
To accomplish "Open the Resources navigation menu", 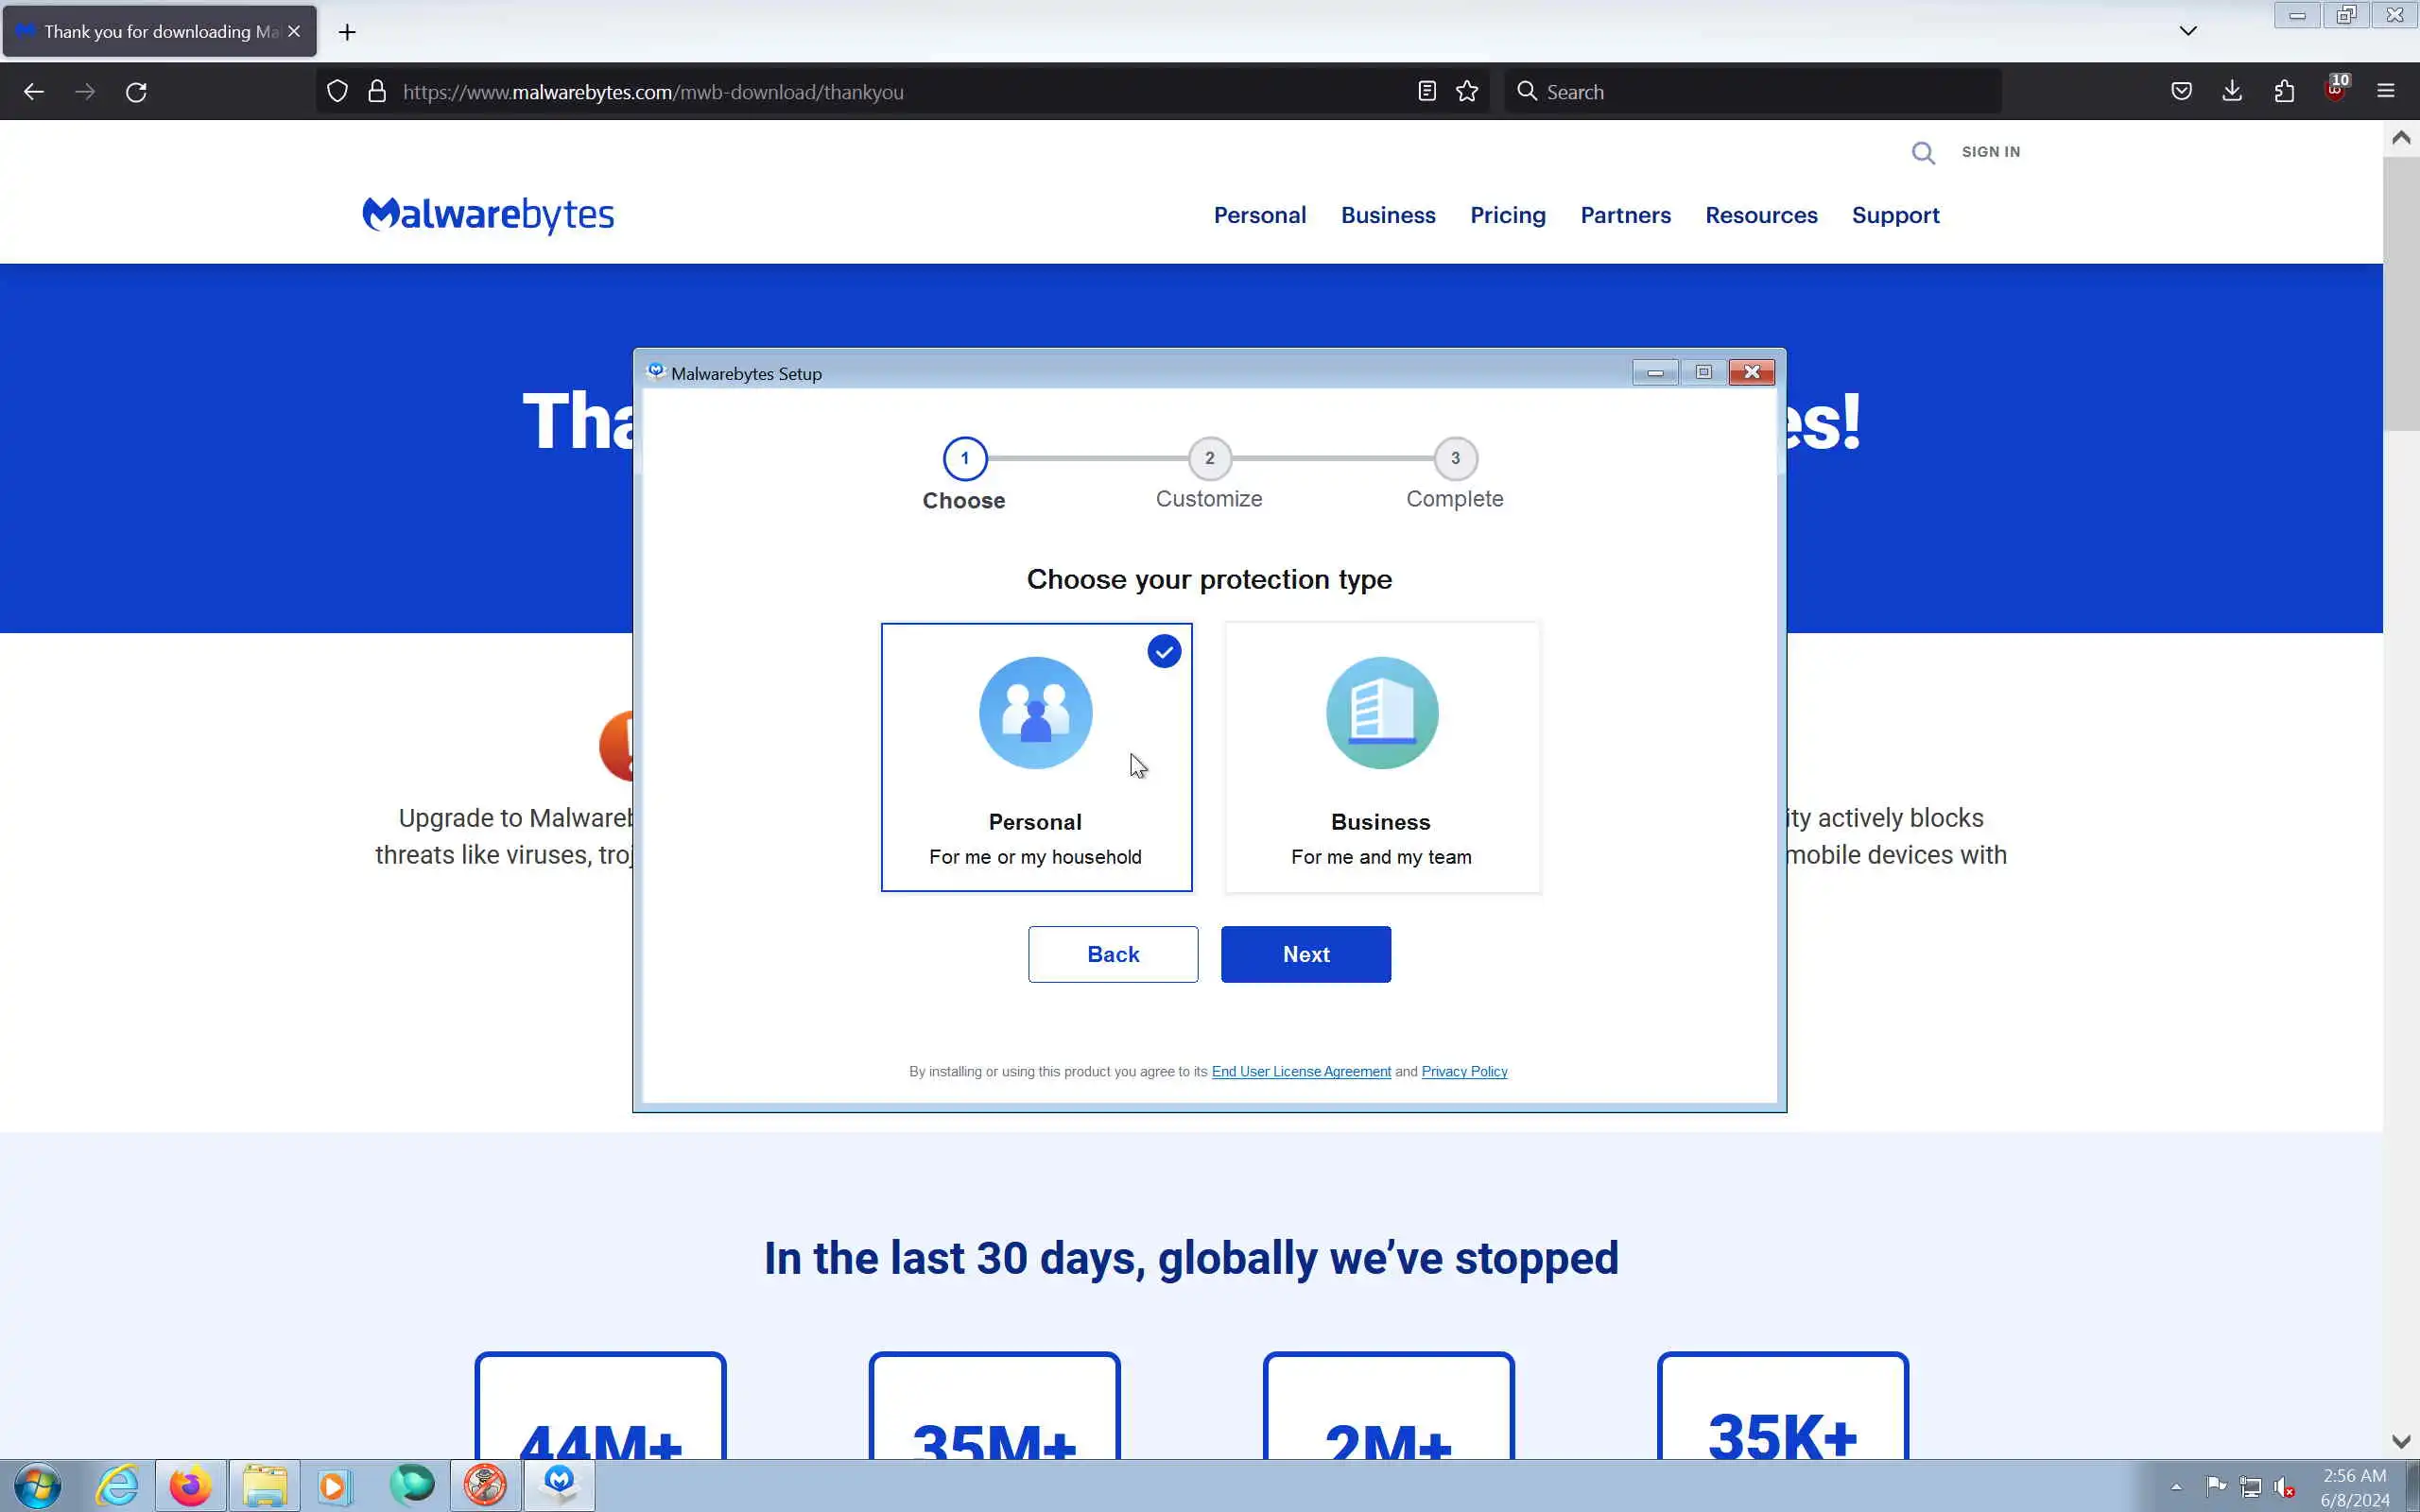I will 1760,215.
